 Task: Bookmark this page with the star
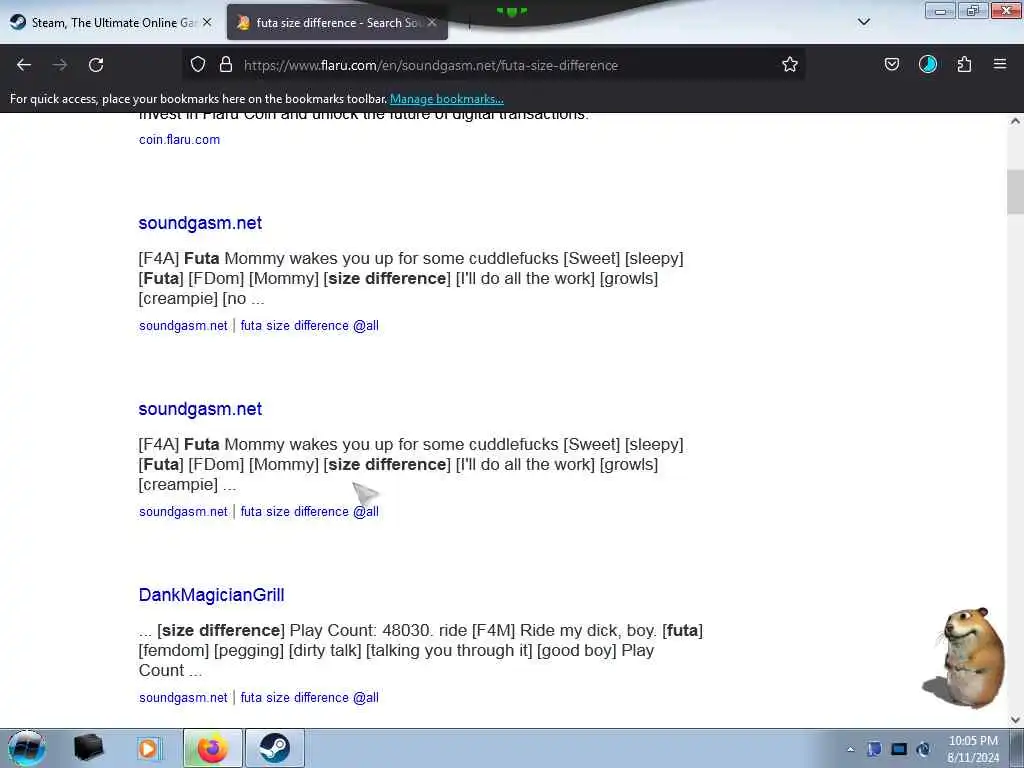[x=790, y=64]
